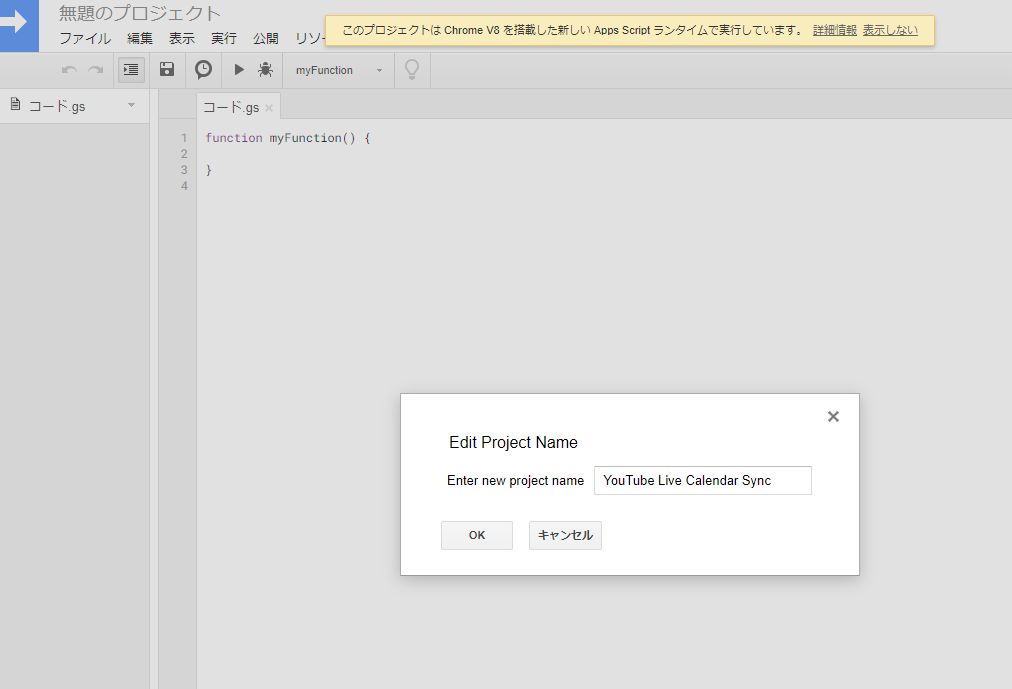
Task: Click the blue arrow Apps Script logo
Action: tap(19, 25)
